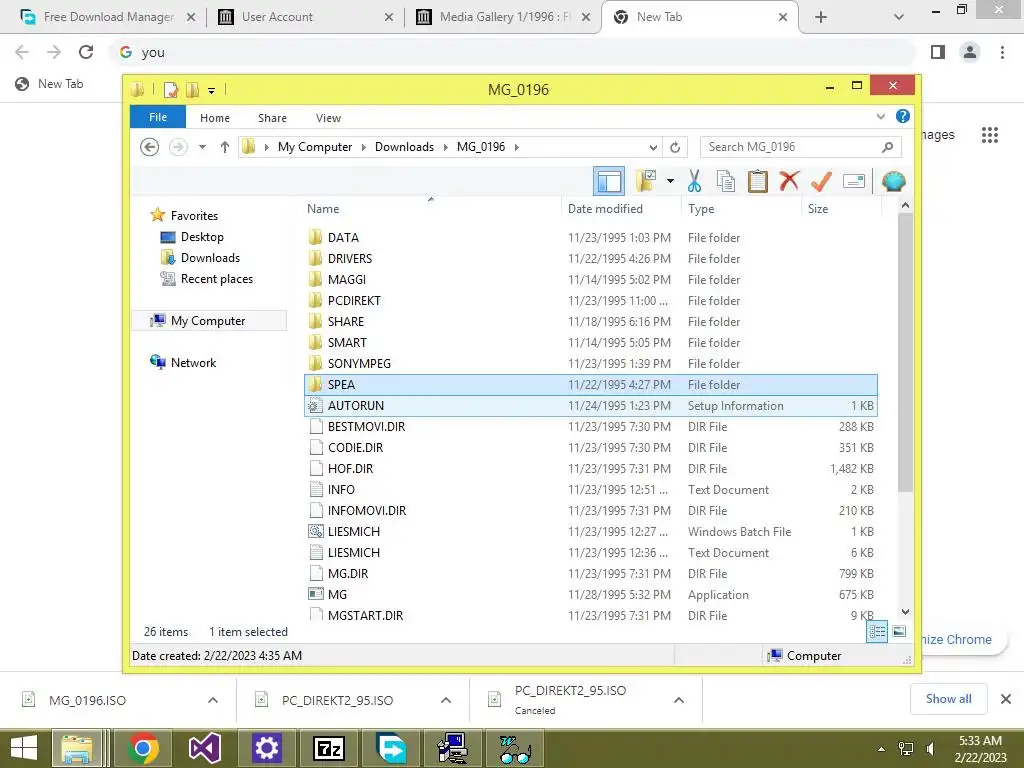Click the Classic Shell settings icon
Viewport: 1024px width, 768px height.
pyautogui.click(x=893, y=181)
